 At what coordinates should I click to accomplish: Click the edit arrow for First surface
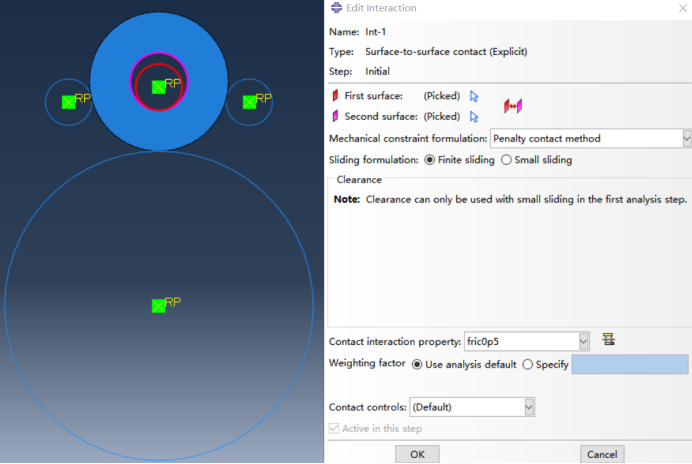tap(474, 96)
